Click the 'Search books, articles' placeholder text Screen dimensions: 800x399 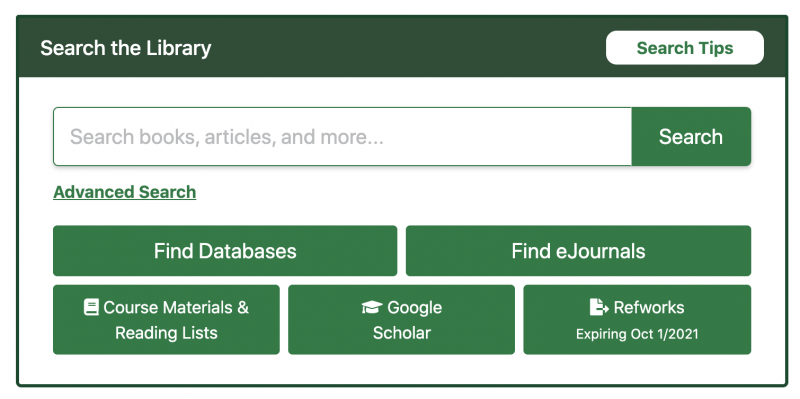[227, 137]
